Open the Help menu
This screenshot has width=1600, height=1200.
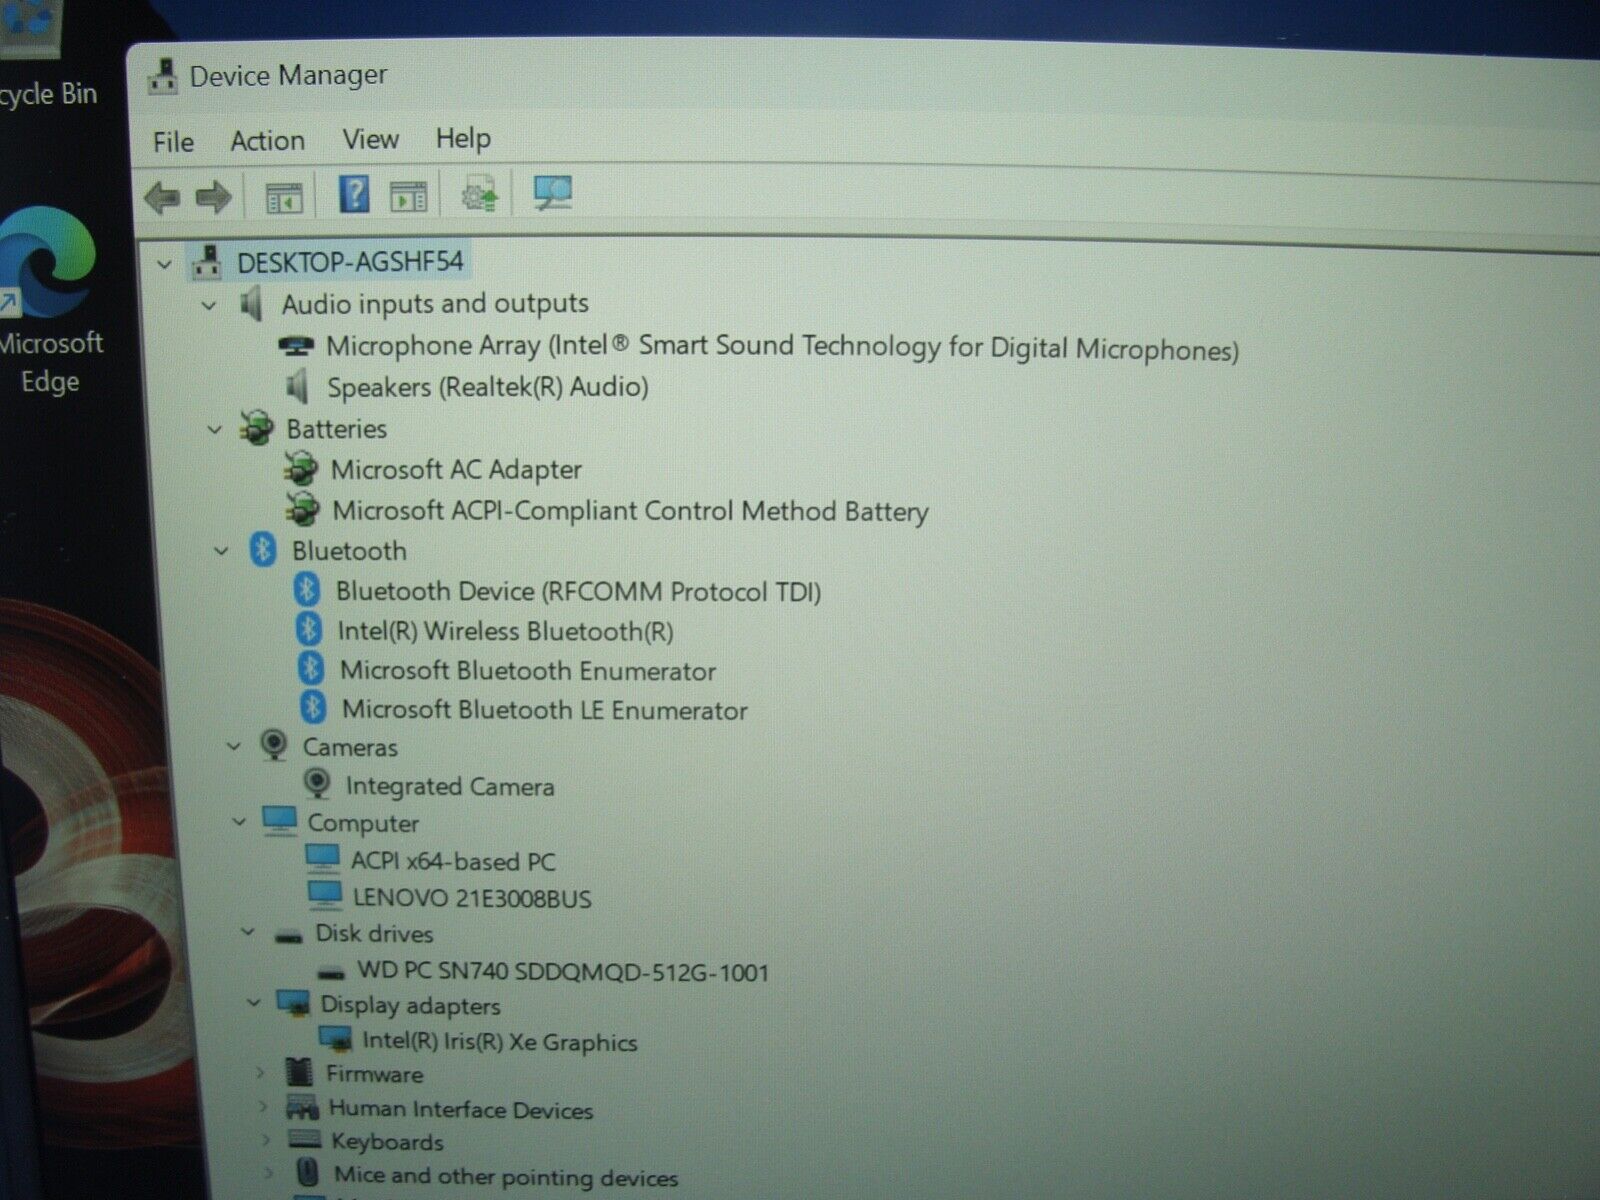coord(463,138)
